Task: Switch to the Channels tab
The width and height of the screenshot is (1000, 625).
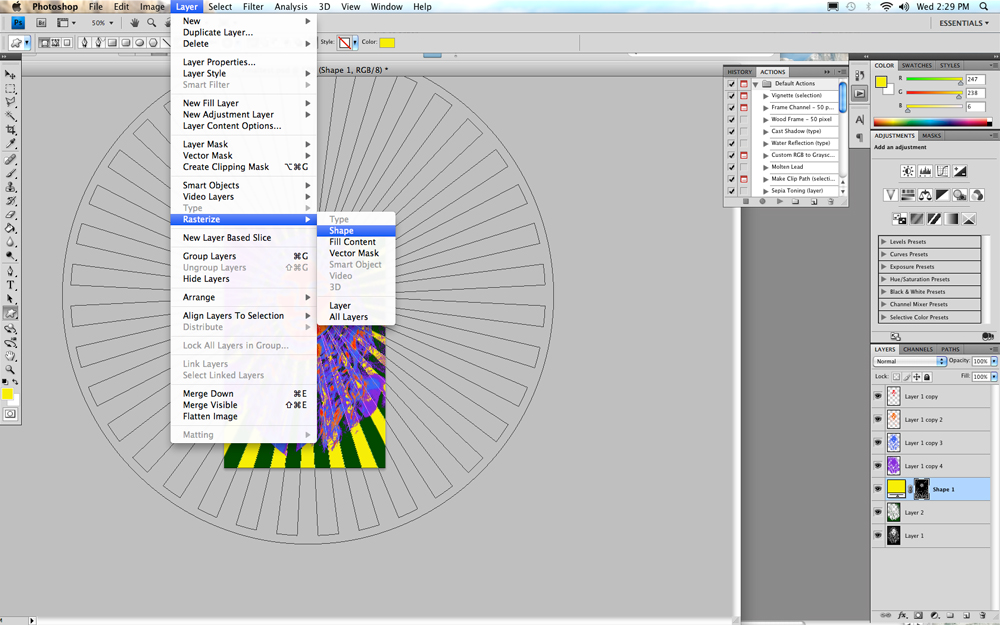Action: click(x=918, y=349)
